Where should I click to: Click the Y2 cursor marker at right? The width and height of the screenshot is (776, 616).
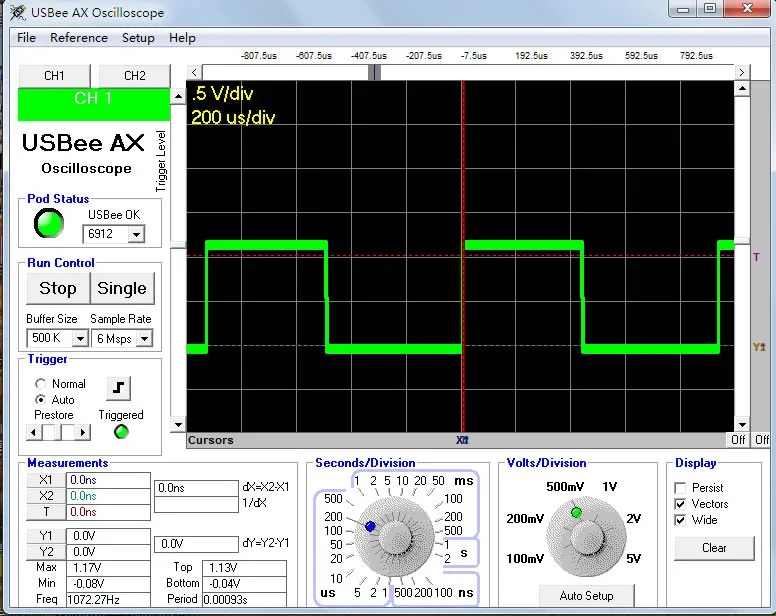click(759, 347)
